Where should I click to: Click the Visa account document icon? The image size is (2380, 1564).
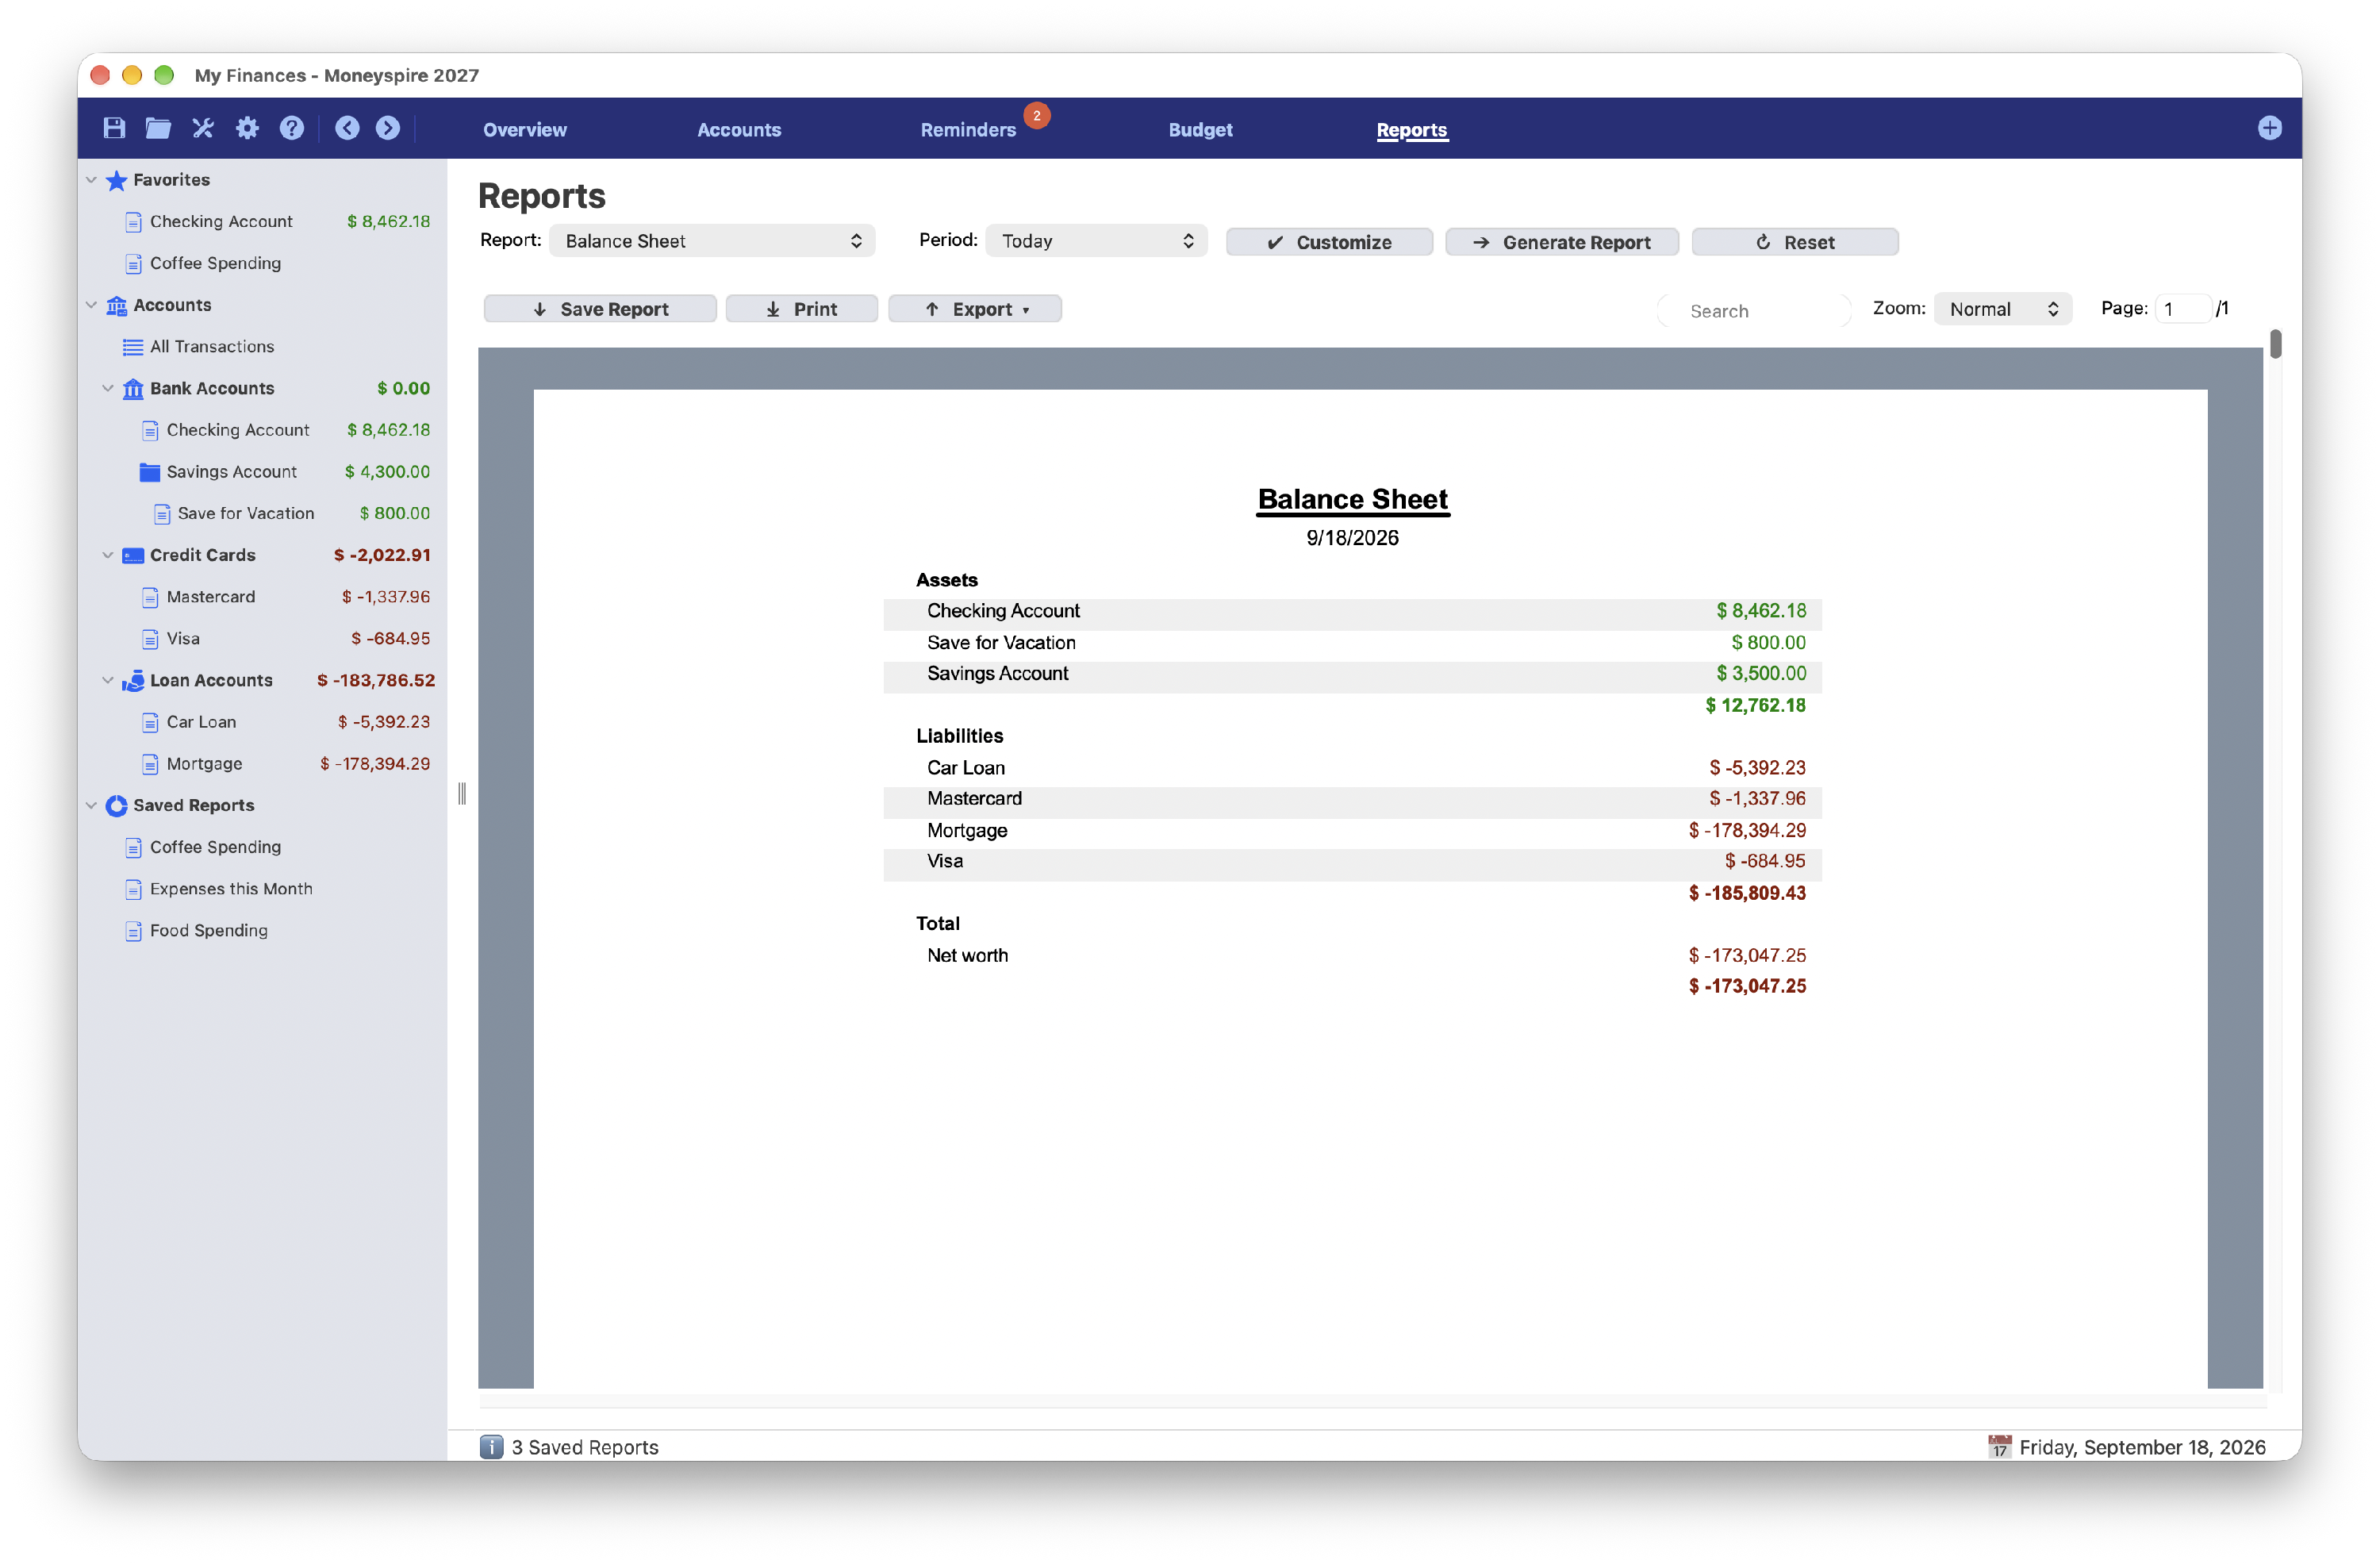[x=150, y=639]
